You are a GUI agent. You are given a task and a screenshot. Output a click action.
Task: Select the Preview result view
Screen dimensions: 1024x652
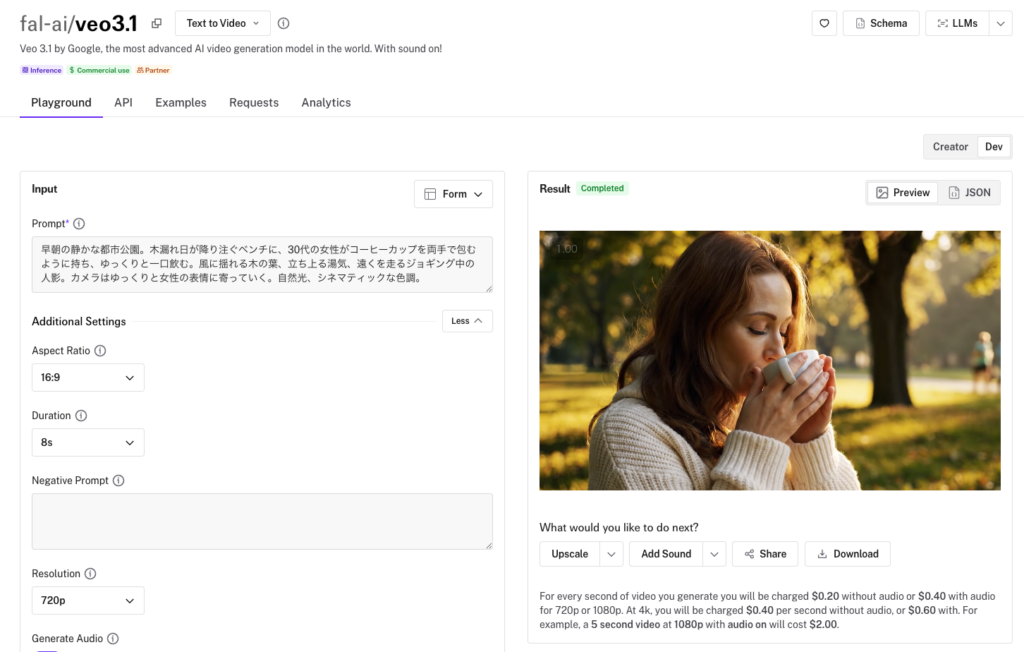[x=903, y=193]
